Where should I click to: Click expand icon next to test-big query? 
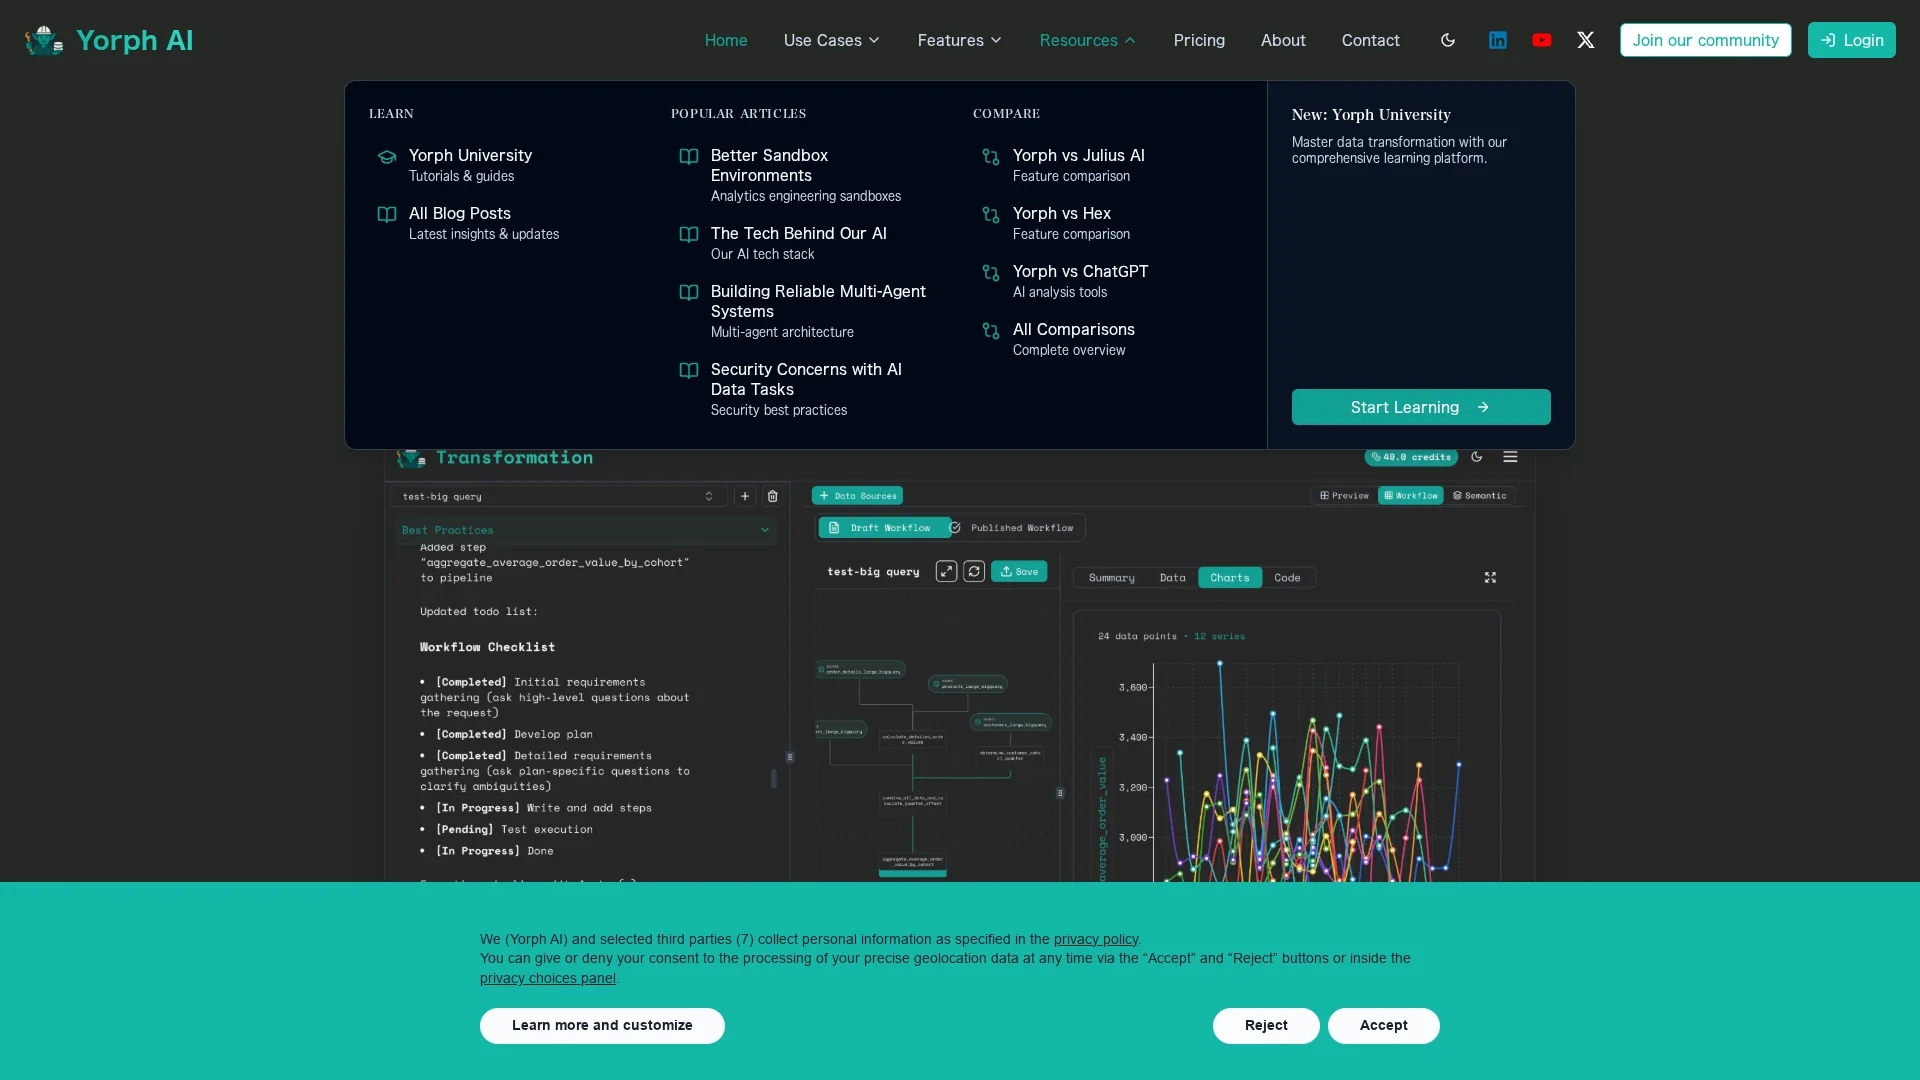click(x=946, y=571)
